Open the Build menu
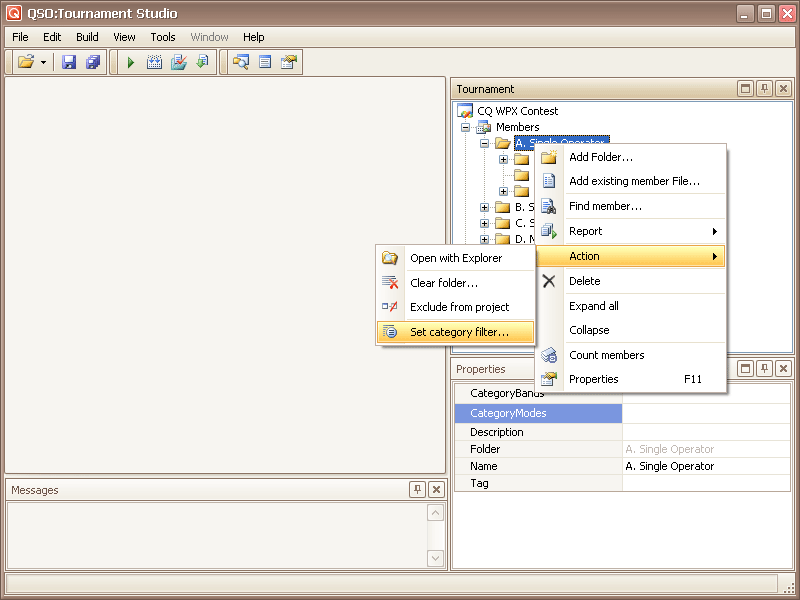 pyautogui.click(x=87, y=37)
